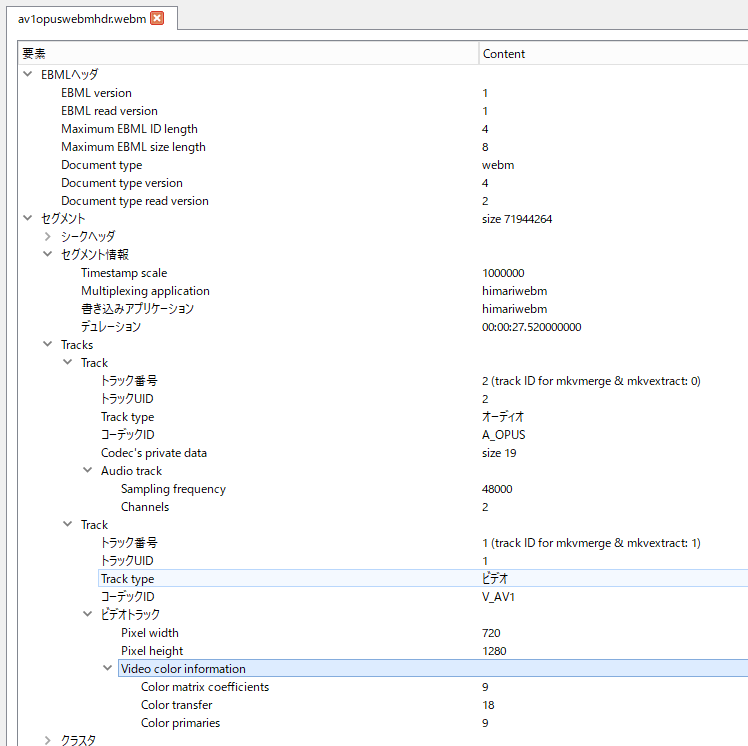Collapse the ビデオトラック node

[x=88, y=615]
